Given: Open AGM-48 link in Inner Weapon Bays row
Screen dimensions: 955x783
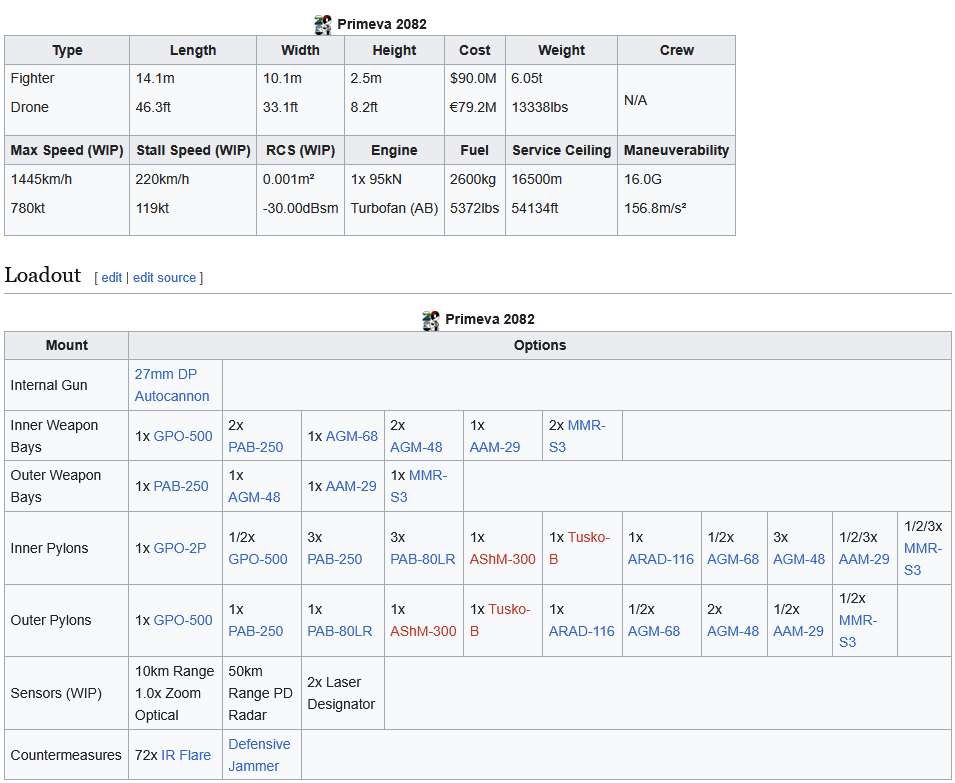Looking at the screenshot, I should pos(416,448).
